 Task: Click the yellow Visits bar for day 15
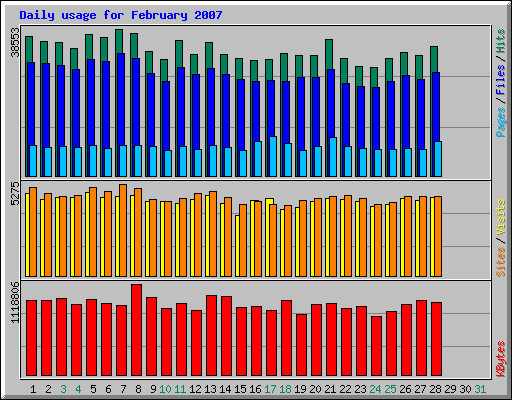(x=237, y=246)
